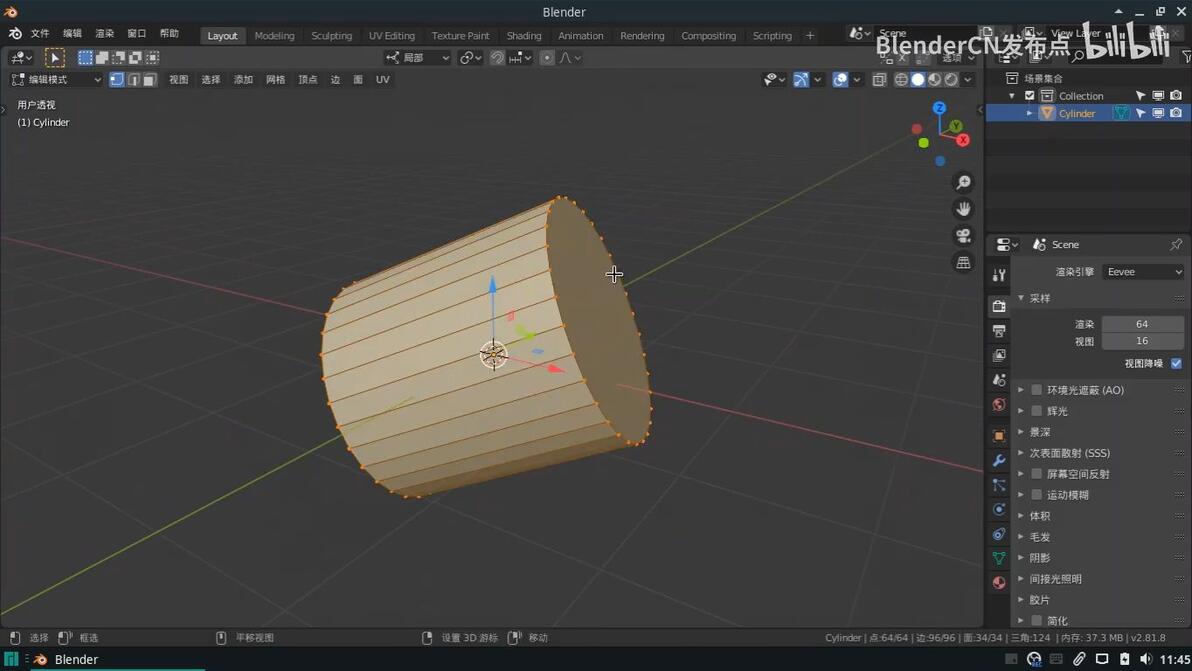Image resolution: width=1192 pixels, height=671 pixels.
Task: Open the Object Constraints properties tab
Action: pos(999,533)
